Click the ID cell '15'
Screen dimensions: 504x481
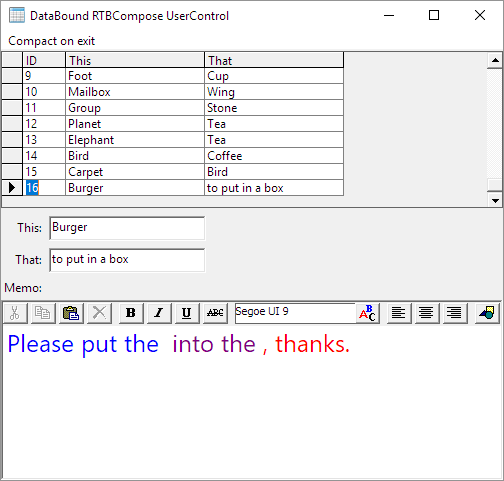[x=44, y=172]
